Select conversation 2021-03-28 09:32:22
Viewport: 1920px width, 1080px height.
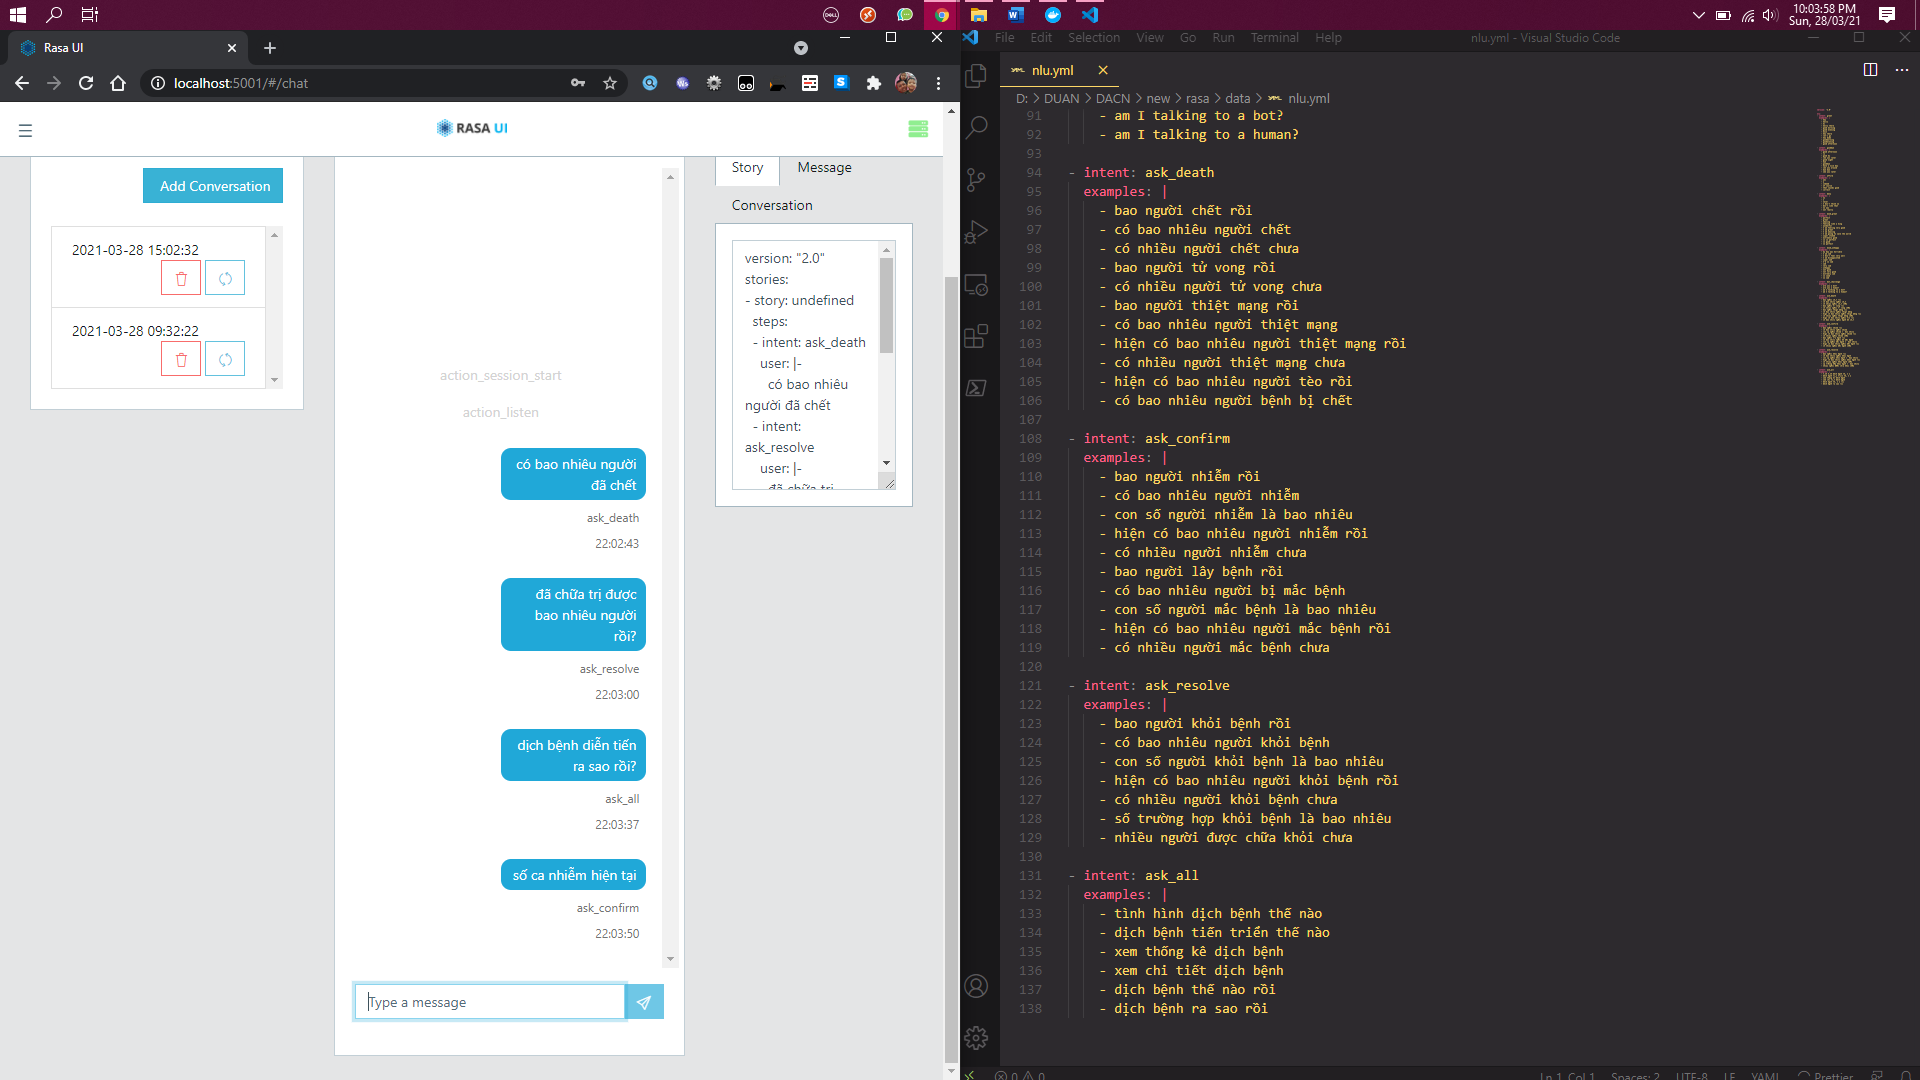135,331
